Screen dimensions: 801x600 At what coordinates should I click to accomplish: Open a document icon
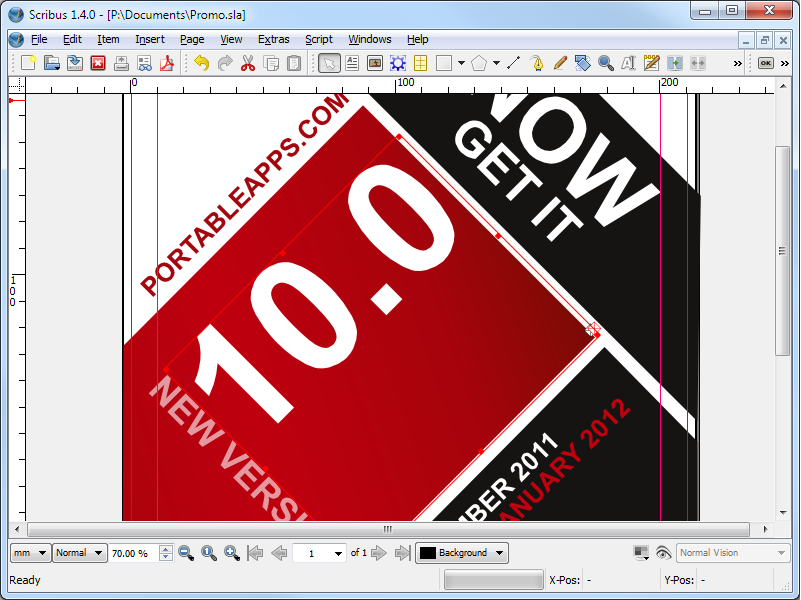point(52,63)
